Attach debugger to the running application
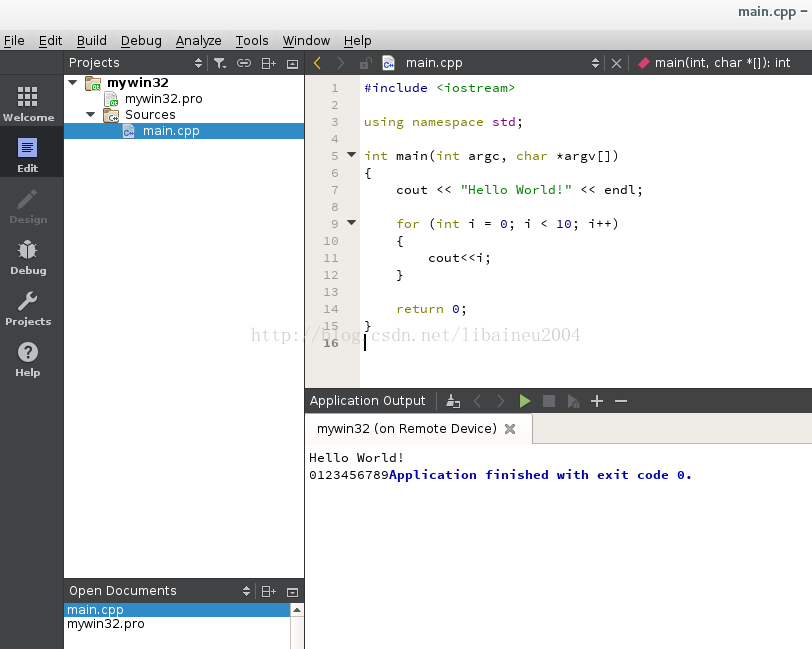 coord(573,401)
